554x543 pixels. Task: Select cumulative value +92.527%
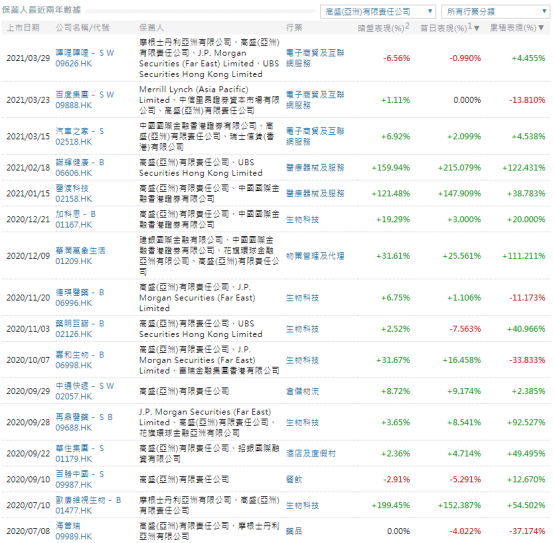coord(526,422)
